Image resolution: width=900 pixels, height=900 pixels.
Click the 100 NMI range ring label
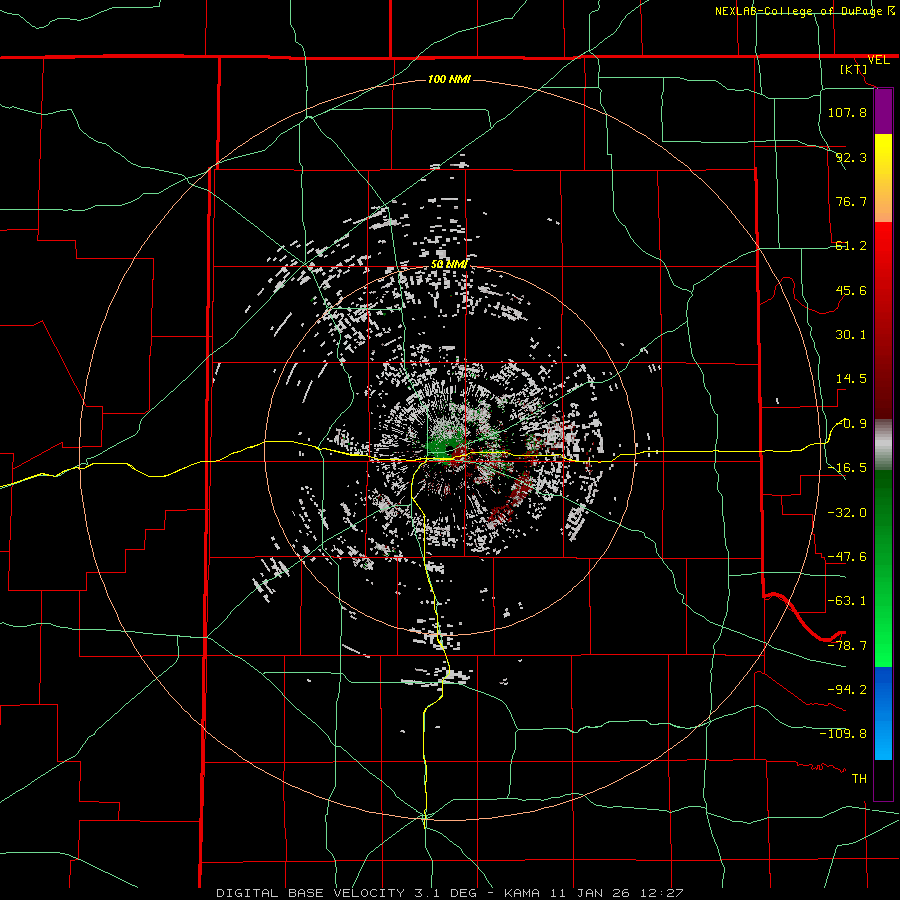click(x=449, y=79)
